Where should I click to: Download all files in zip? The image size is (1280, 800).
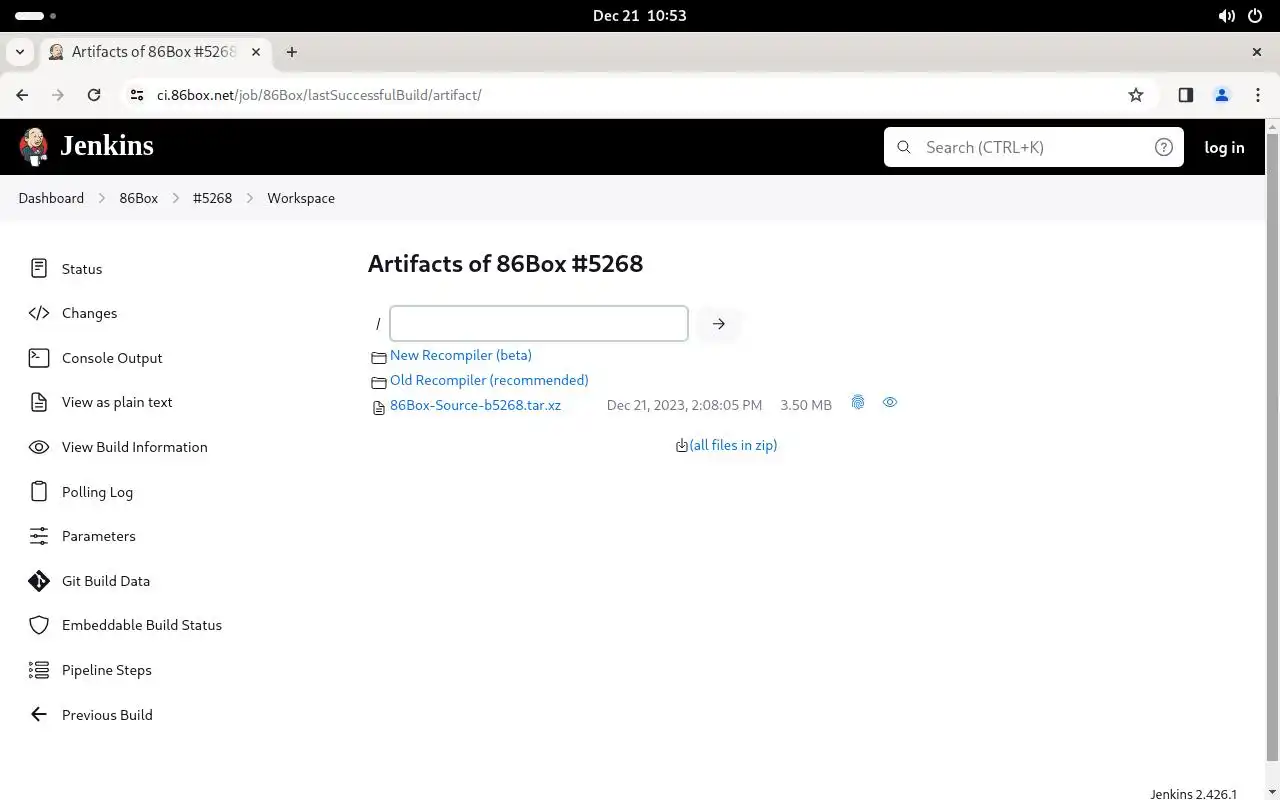pyautogui.click(x=733, y=445)
